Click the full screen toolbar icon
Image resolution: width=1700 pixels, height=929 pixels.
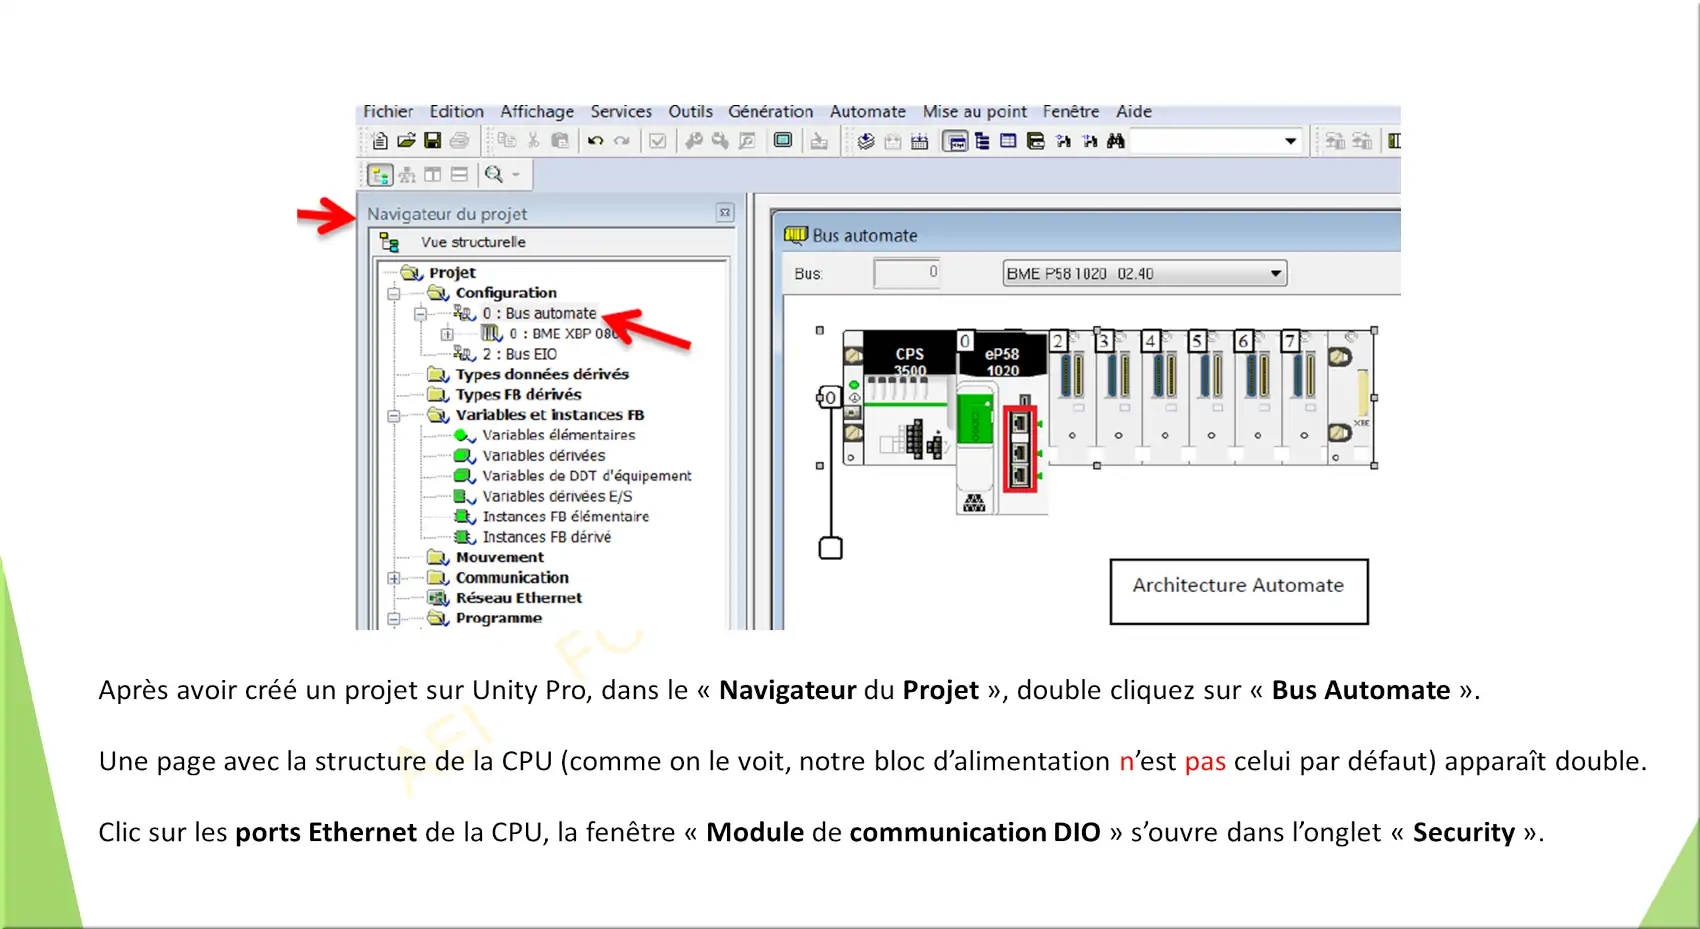(783, 141)
